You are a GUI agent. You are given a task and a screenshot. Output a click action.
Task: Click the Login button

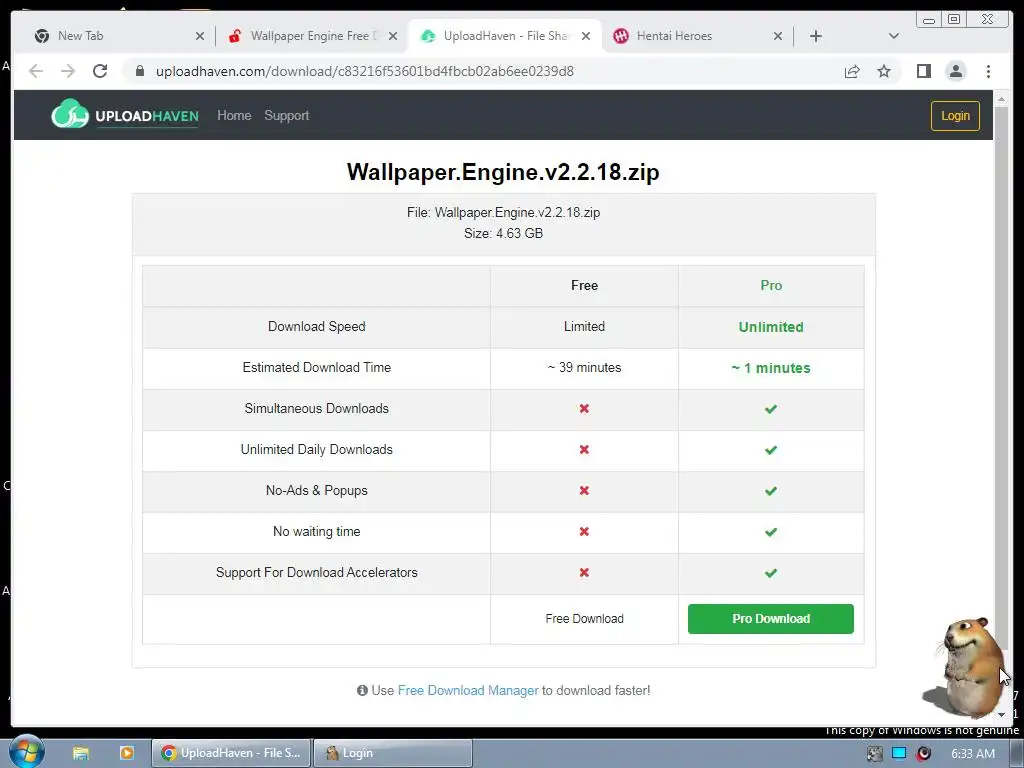pyautogui.click(x=955, y=116)
